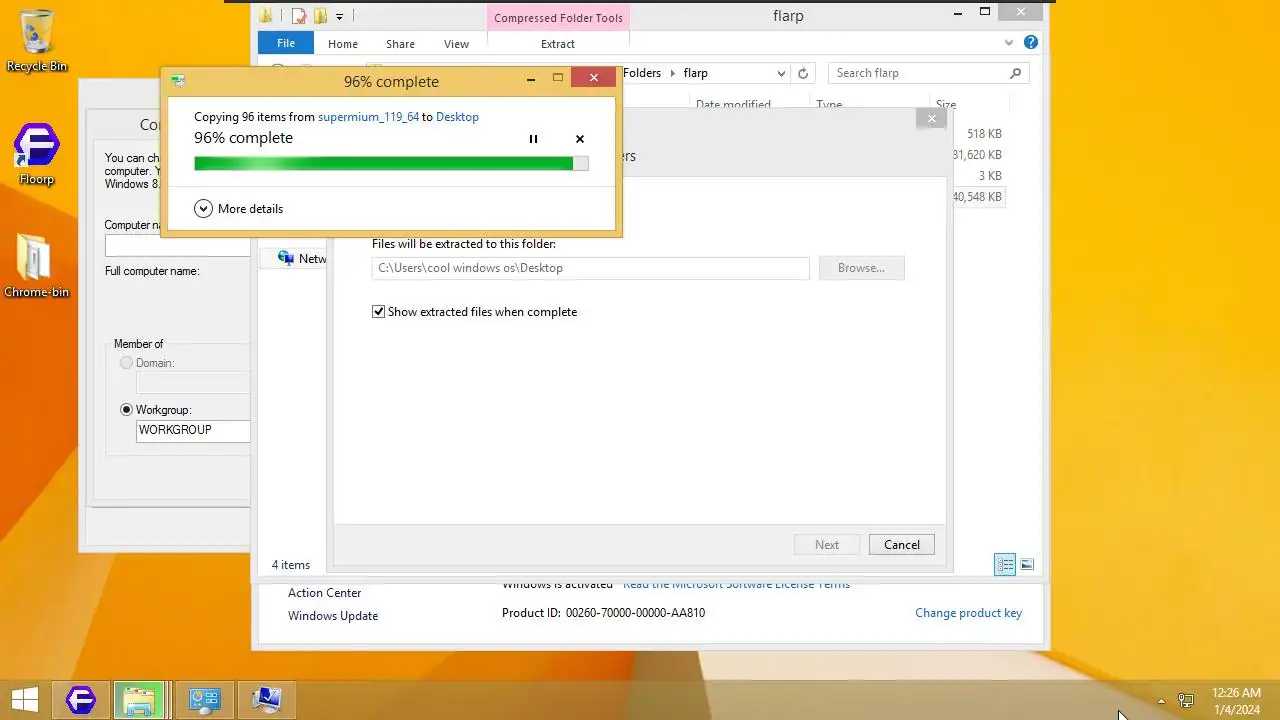Open the File tab in flarp window
Viewport: 1280px width, 720px height.
(286, 43)
